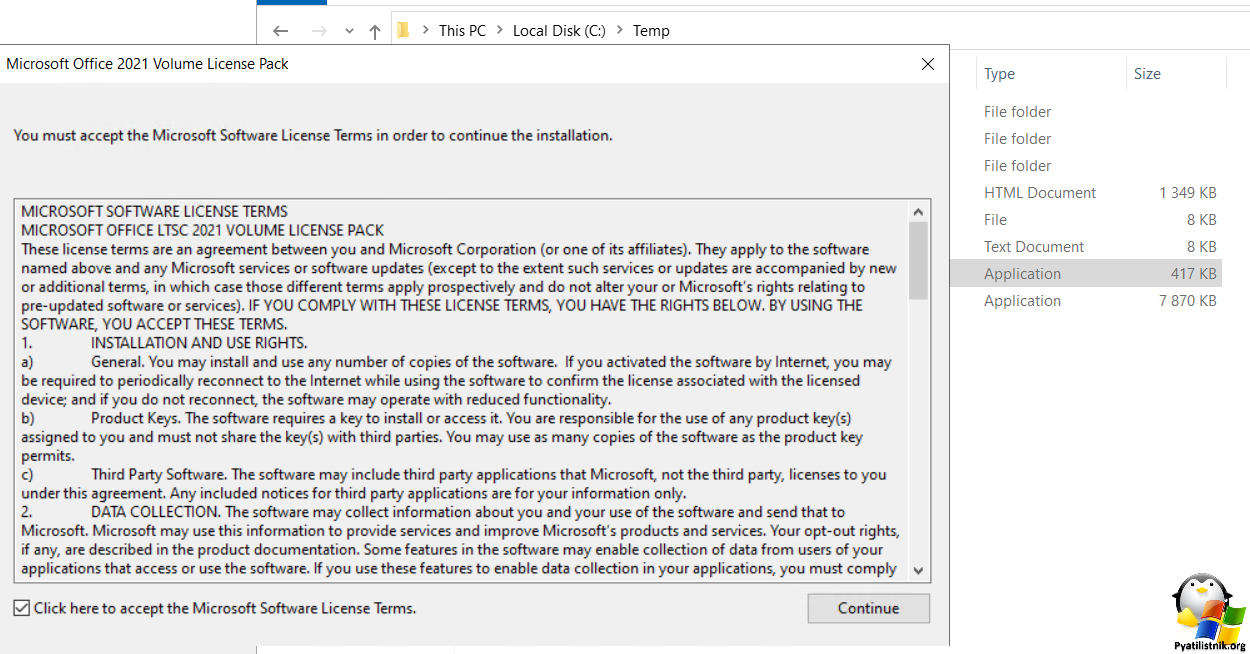Image resolution: width=1250 pixels, height=654 pixels.
Task: Click the license text scrollbar thumb
Action: click(918, 260)
